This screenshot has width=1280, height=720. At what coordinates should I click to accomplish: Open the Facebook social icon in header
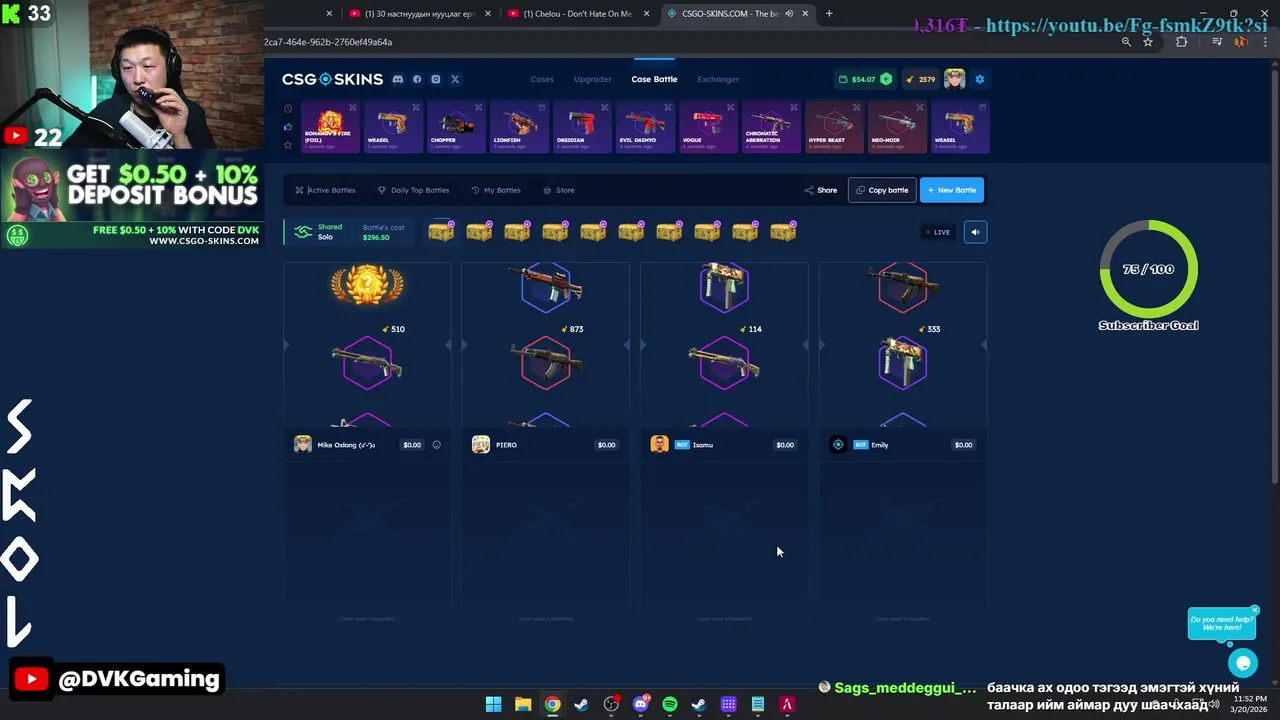[x=417, y=79]
